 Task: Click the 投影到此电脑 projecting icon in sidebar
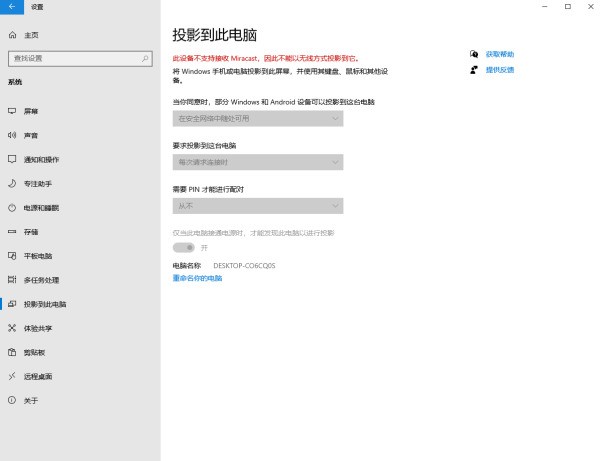point(12,304)
